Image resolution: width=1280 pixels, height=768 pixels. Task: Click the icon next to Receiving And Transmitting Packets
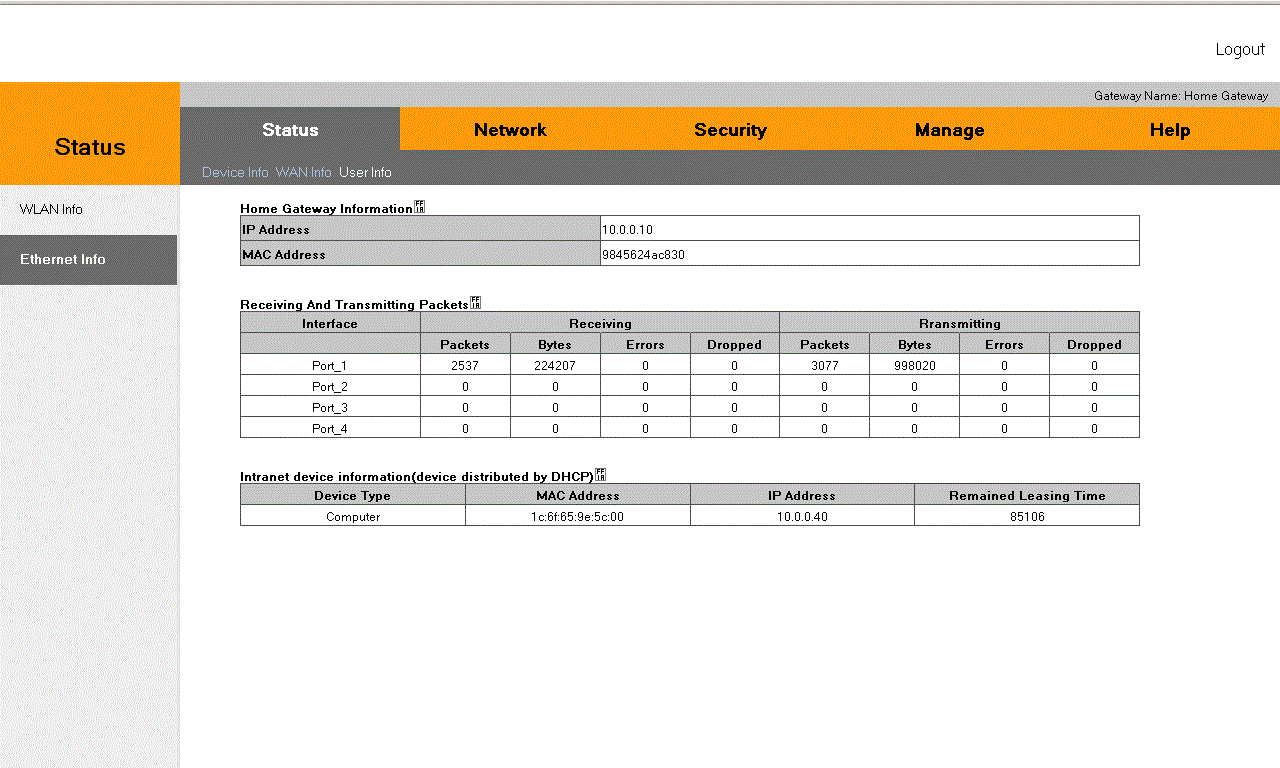coord(475,303)
